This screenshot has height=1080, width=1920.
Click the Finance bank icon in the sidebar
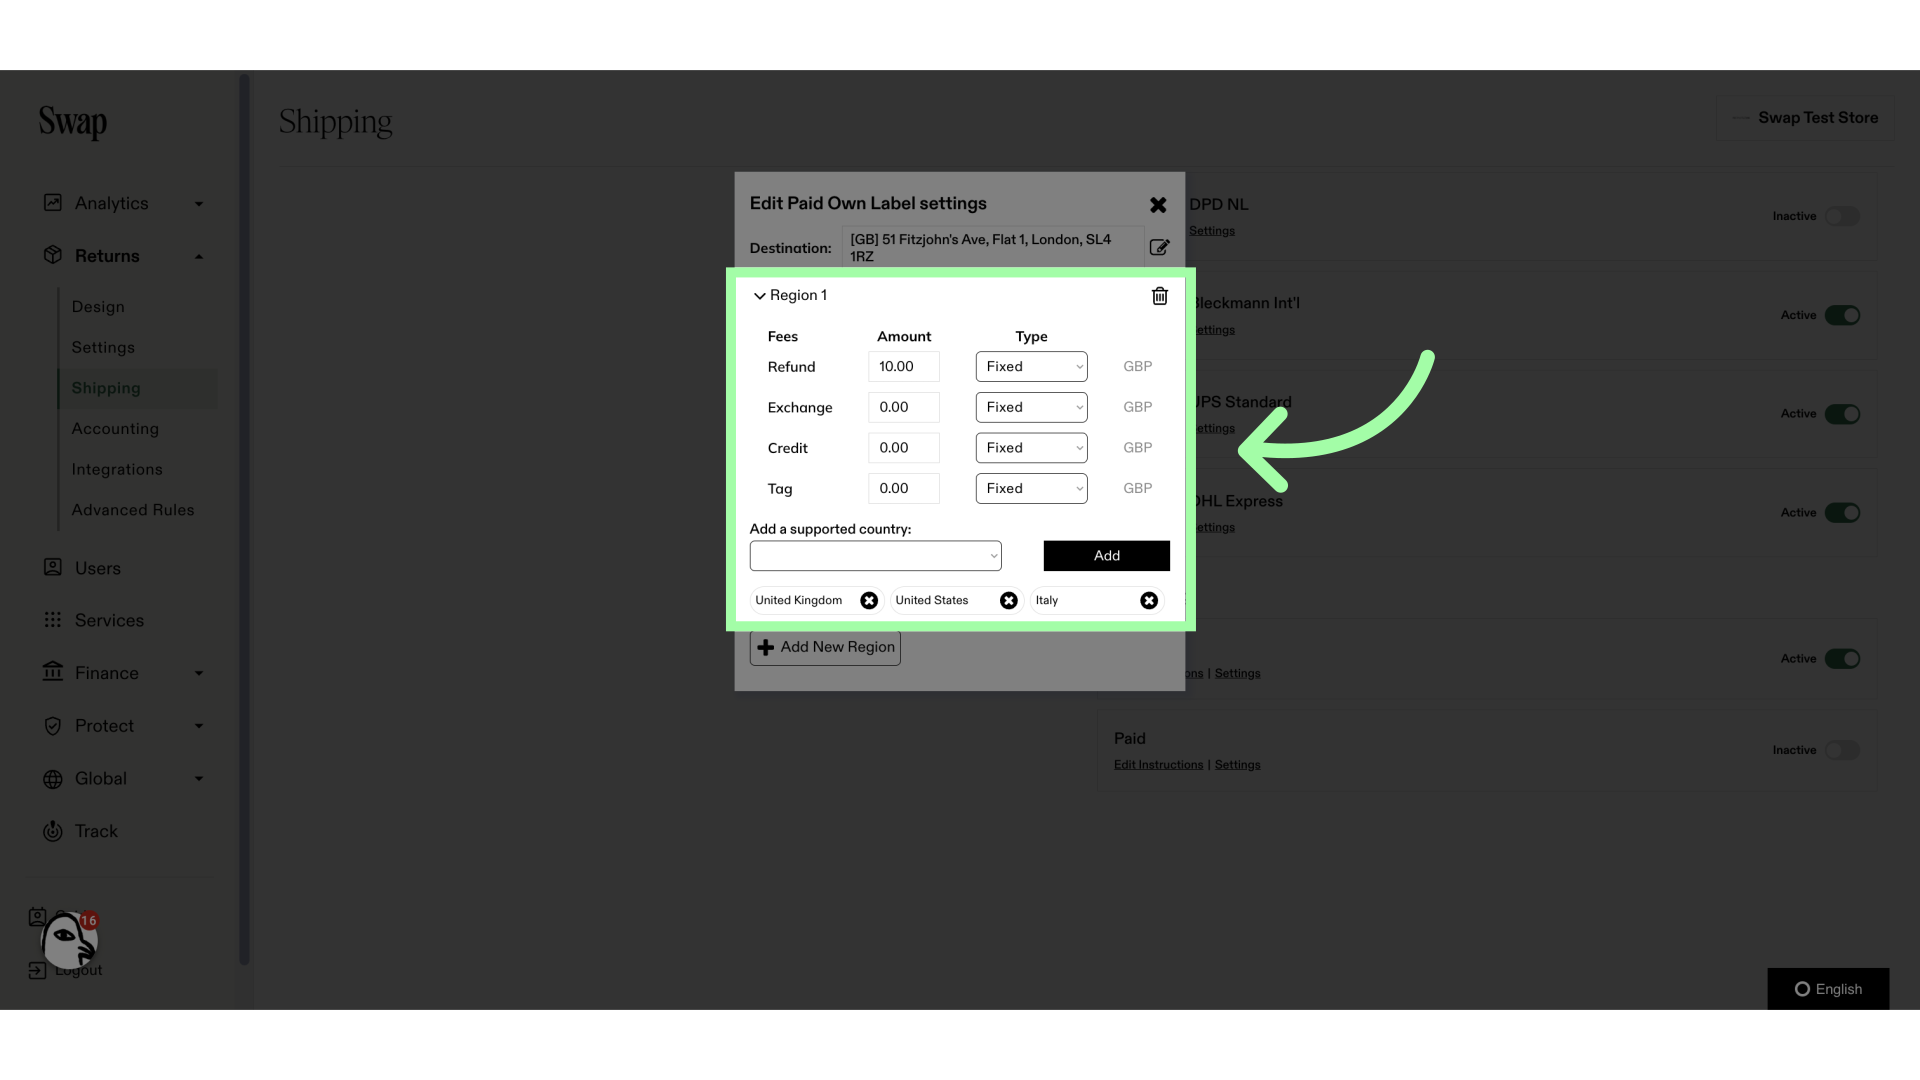click(53, 672)
